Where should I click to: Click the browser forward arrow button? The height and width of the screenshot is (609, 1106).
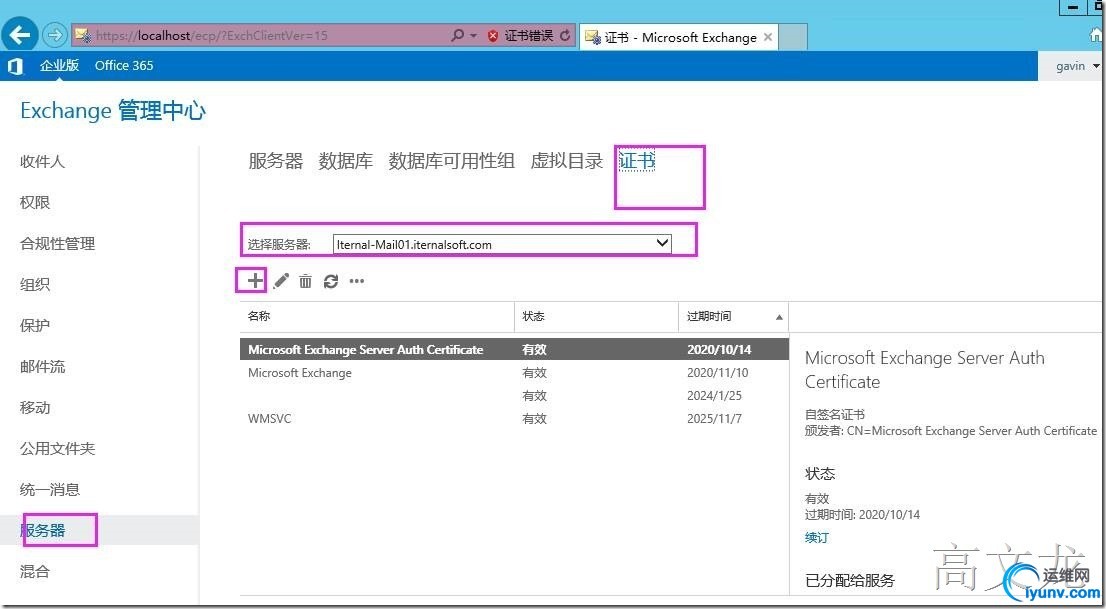(x=54, y=35)
